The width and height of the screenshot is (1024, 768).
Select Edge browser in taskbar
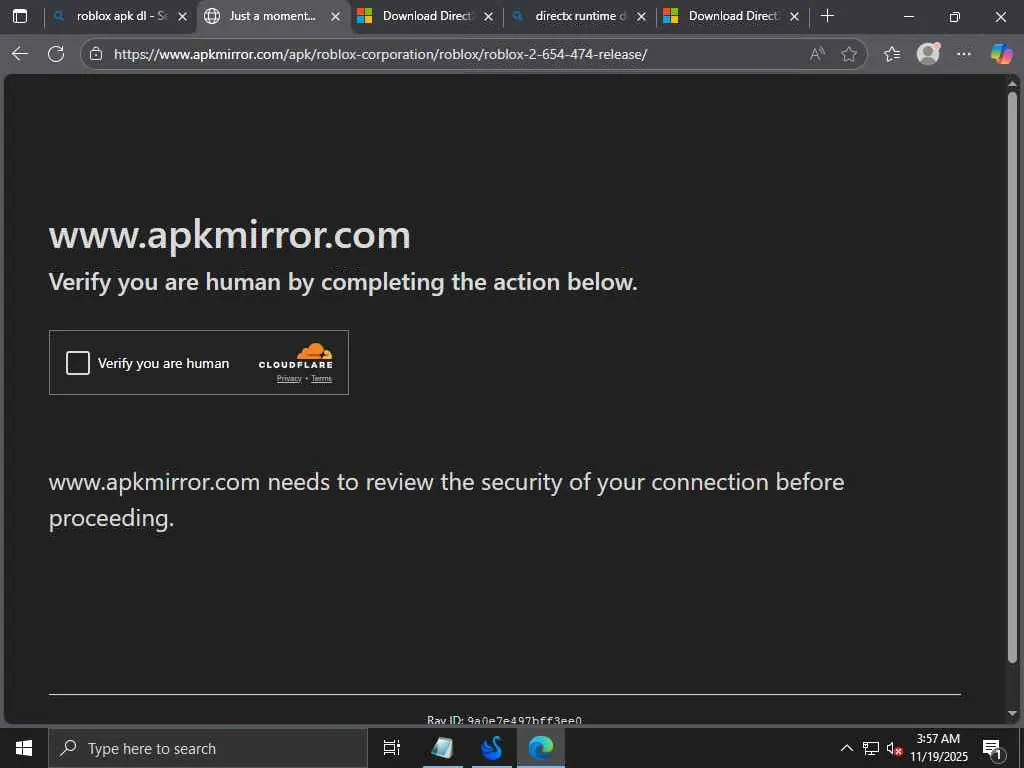[541, 748]
